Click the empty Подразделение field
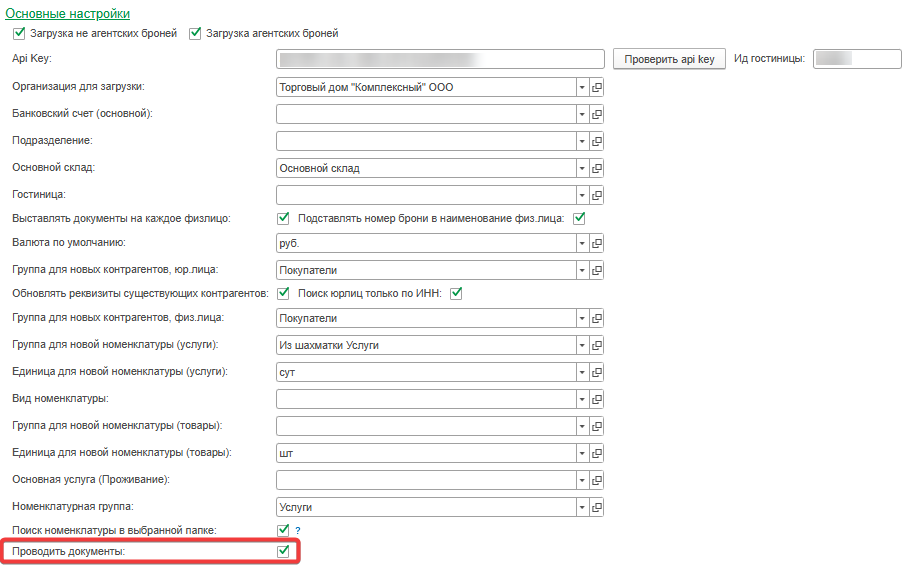This screenshot has width=918, height=575. click(x=426, y=141)
